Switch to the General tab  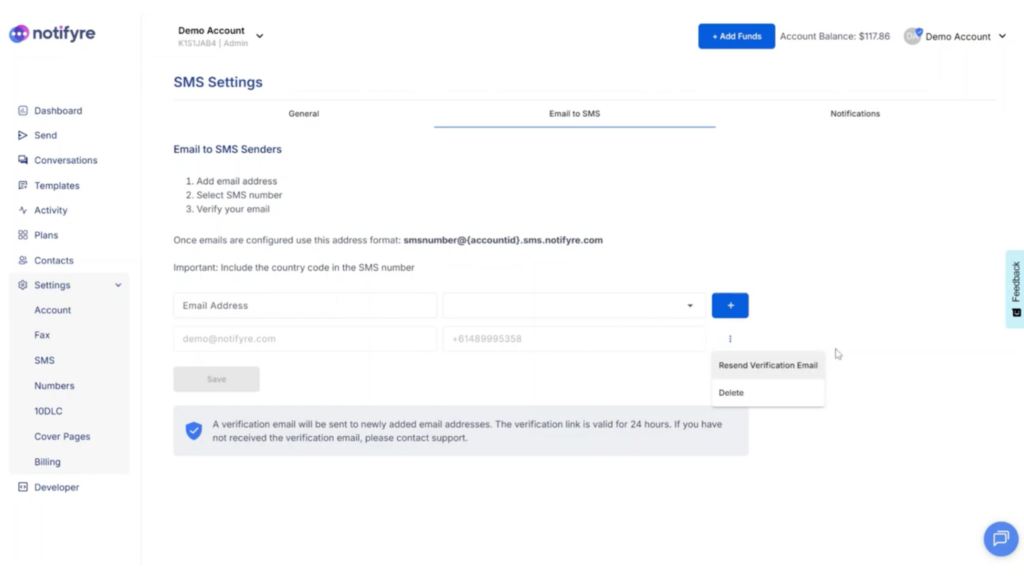304,114
